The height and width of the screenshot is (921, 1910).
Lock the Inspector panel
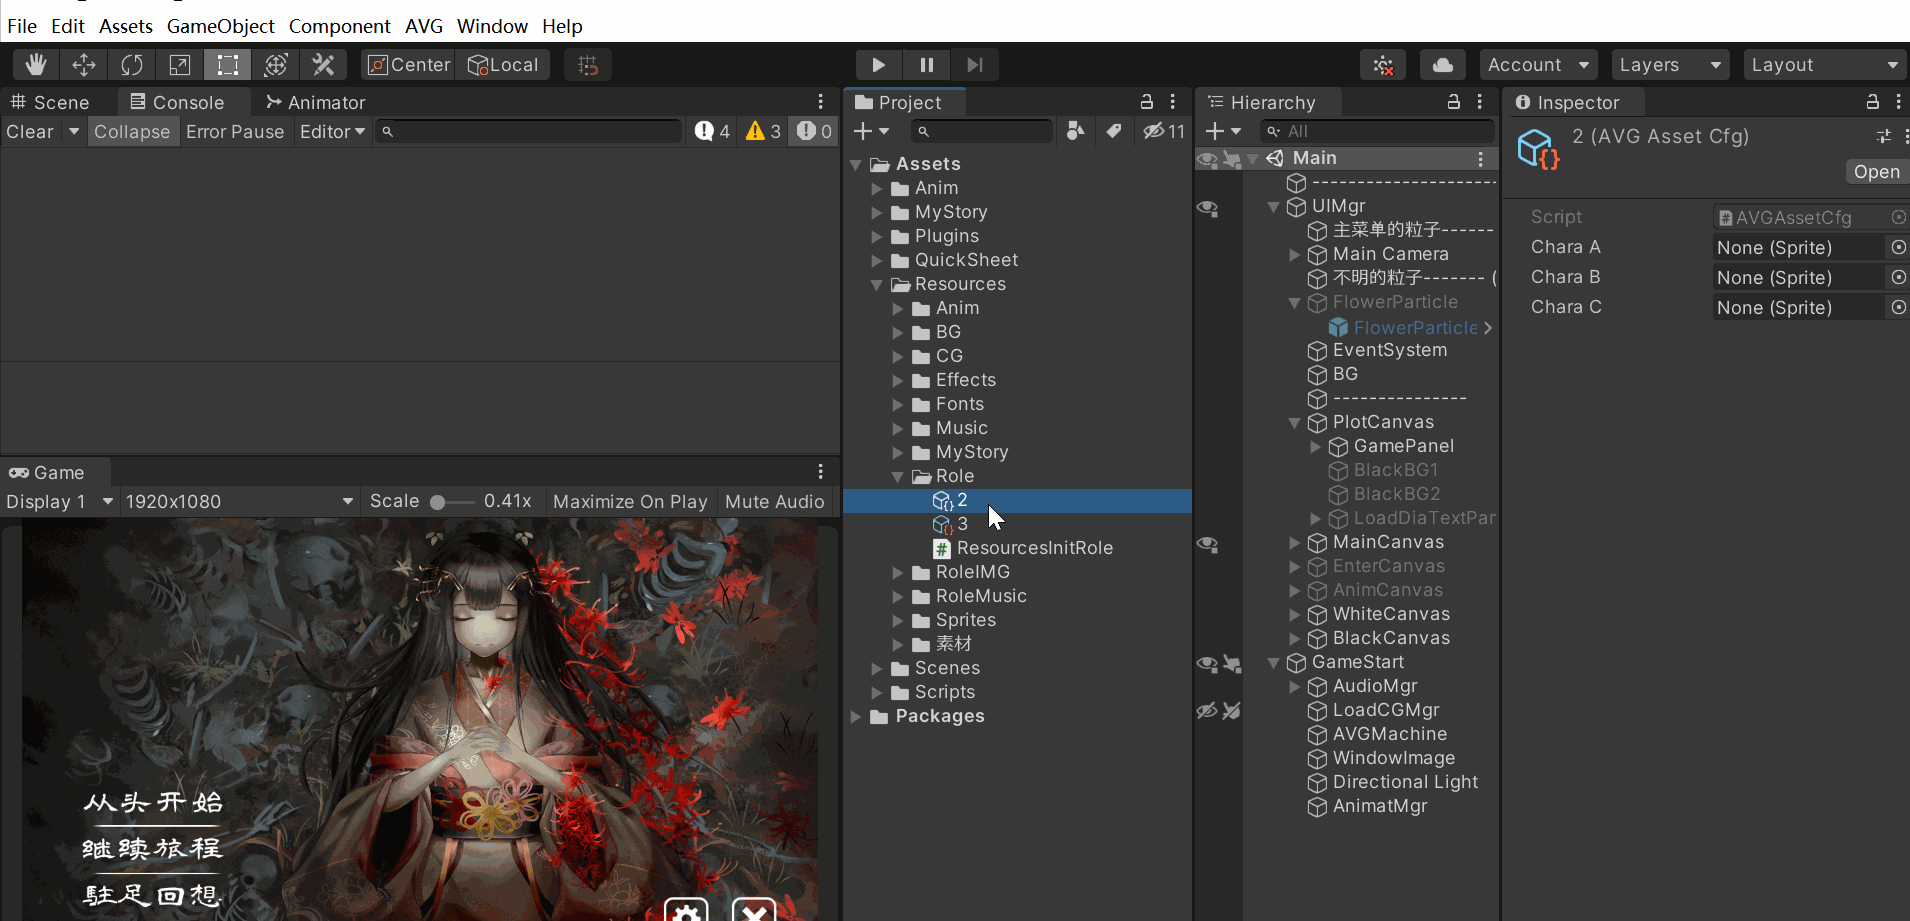pos(1873,102)
